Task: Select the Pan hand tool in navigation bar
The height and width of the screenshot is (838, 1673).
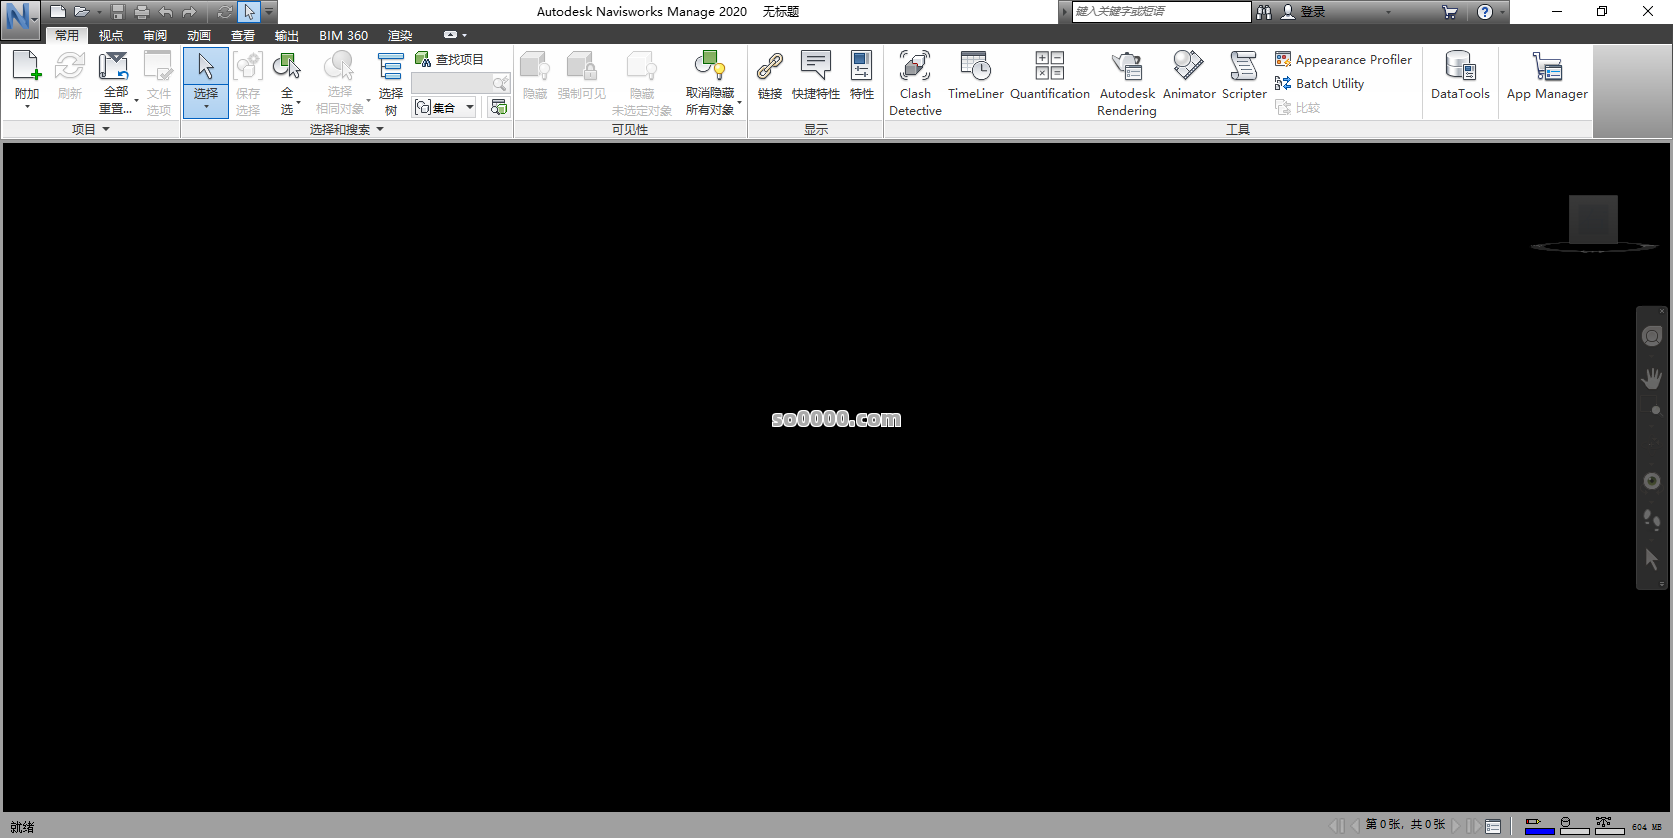Action: point(1651,378)
